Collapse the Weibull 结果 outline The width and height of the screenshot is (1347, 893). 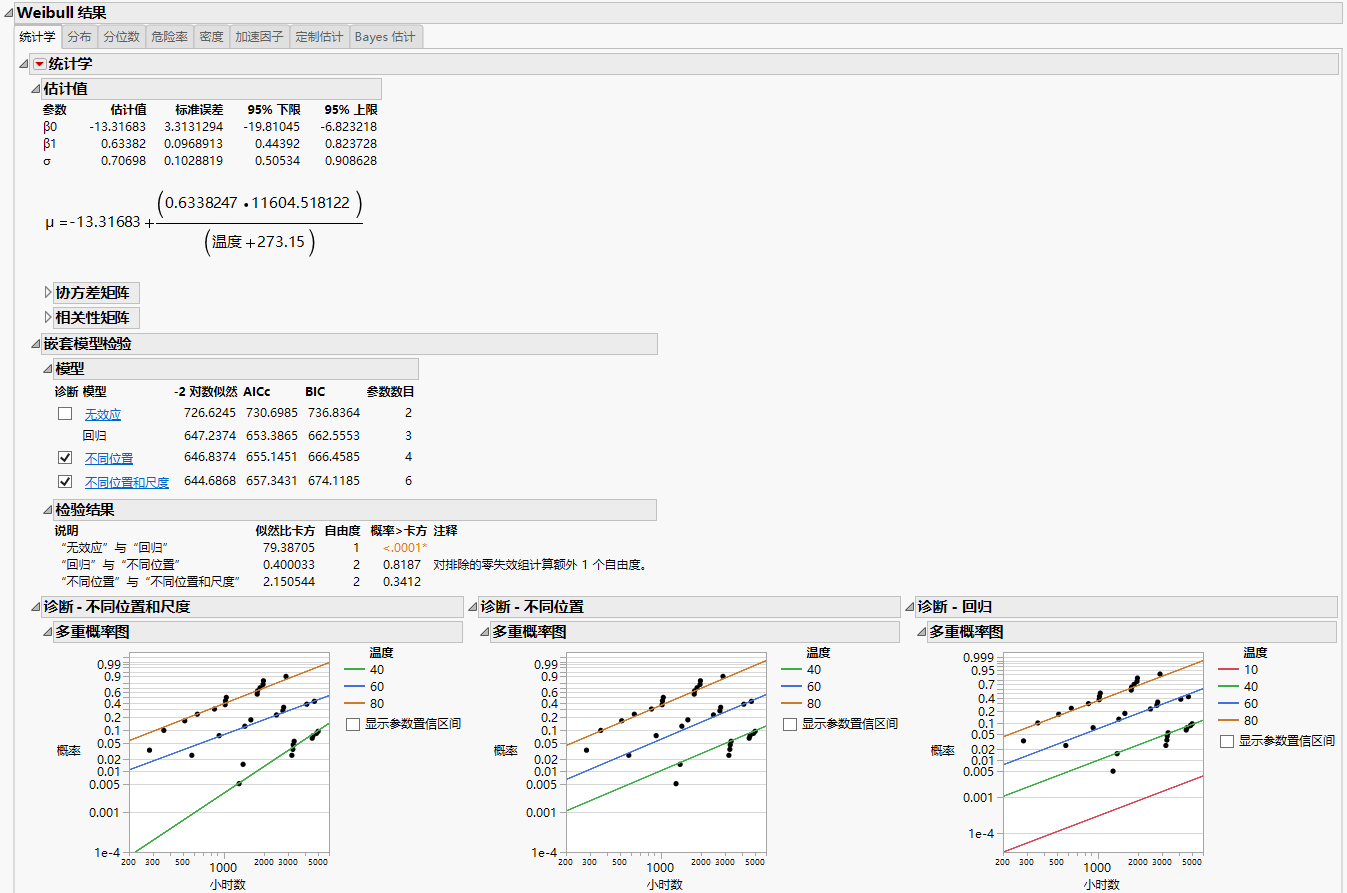(x=8, y=13)
